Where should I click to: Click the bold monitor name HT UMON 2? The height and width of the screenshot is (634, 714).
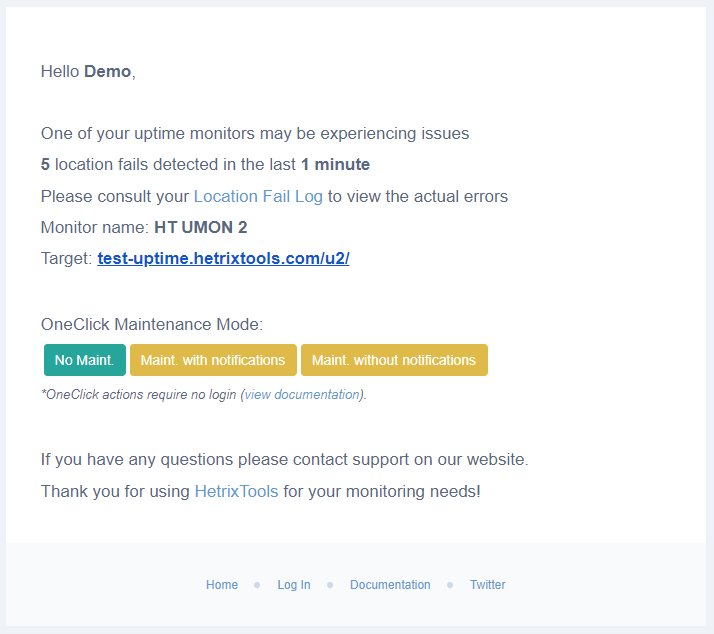pyautogui.click(x=201, y=227)
